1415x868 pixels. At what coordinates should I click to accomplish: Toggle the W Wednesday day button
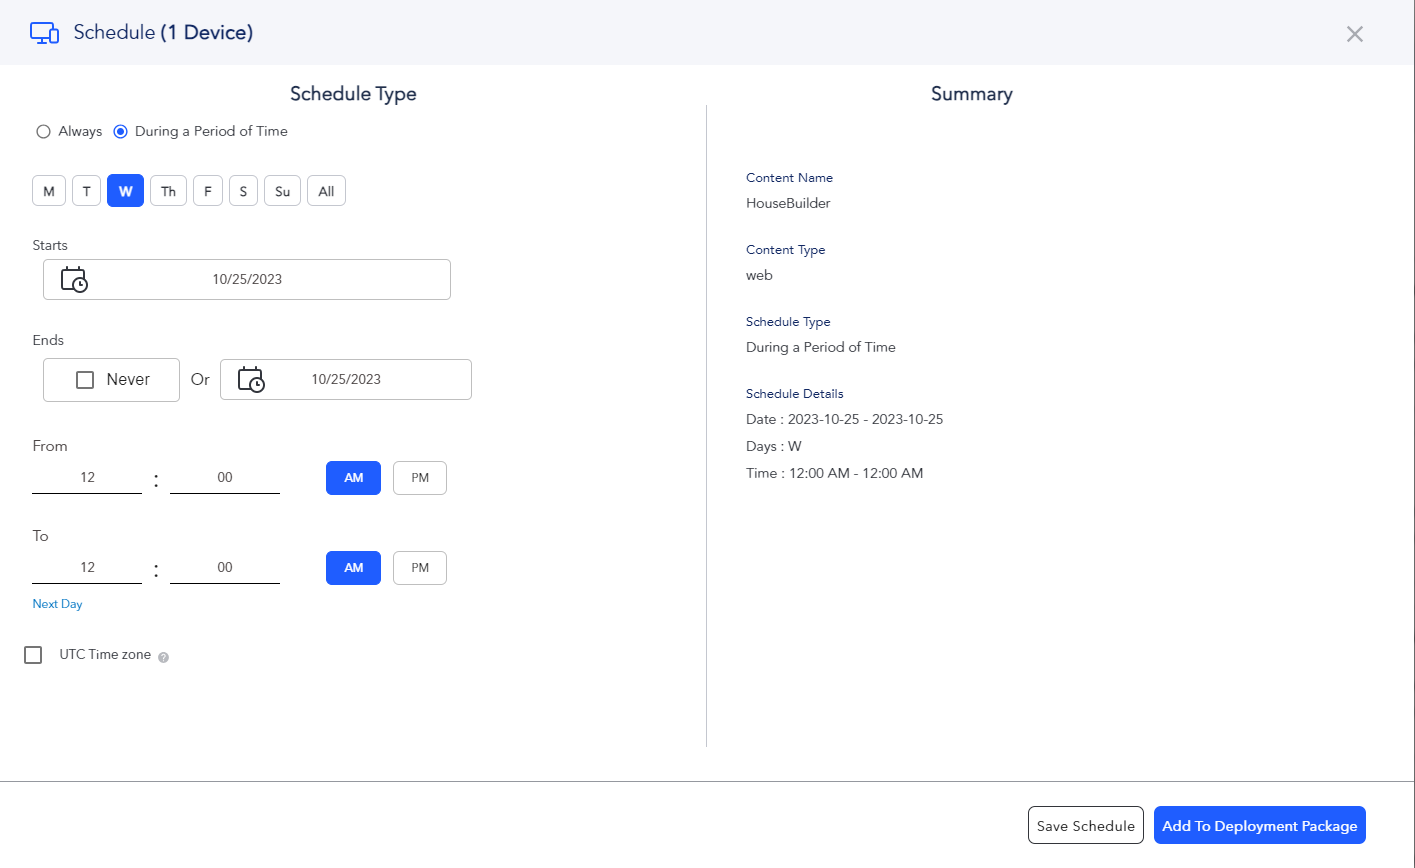tap(126, 191)
